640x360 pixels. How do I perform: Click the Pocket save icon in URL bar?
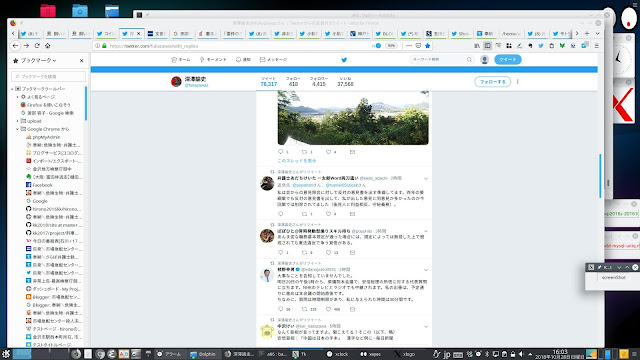pos(418,46)
